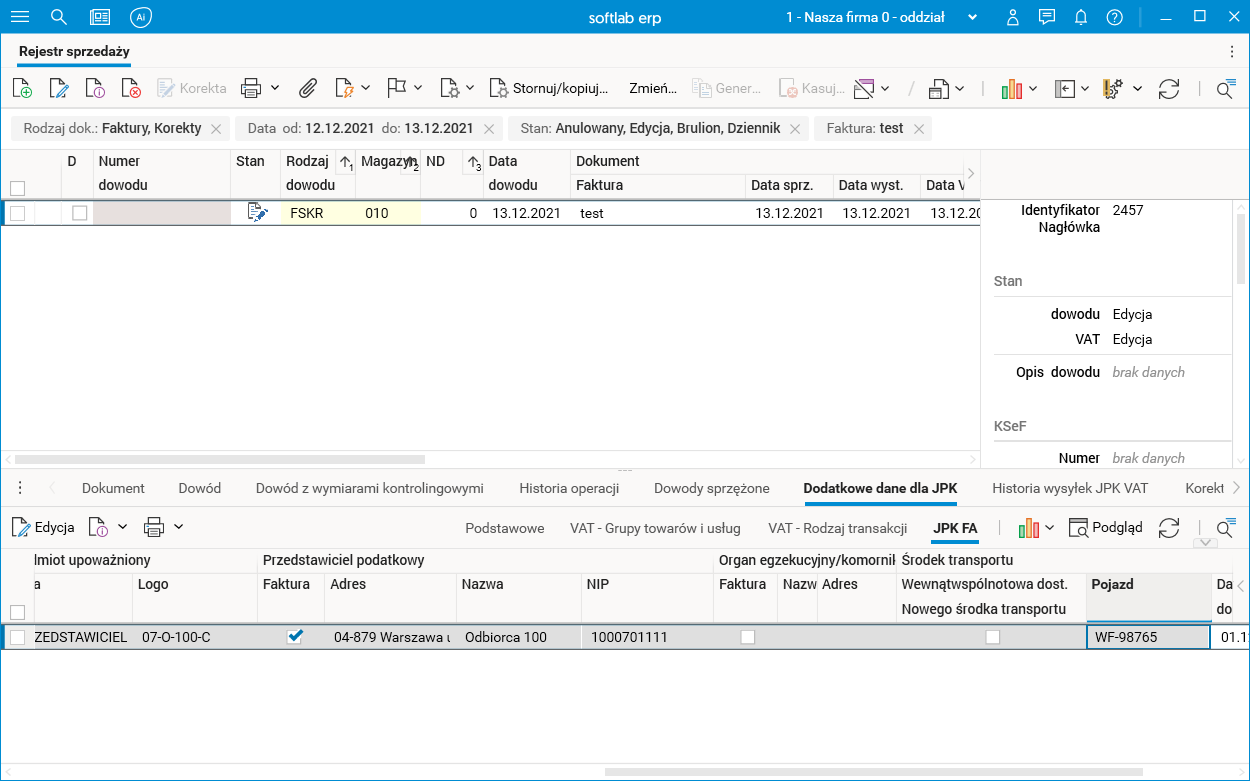Click the flag icon in top toolbar
This screenshot has height=781, width=1250.
pyautogui.click(x=396, y=89)
